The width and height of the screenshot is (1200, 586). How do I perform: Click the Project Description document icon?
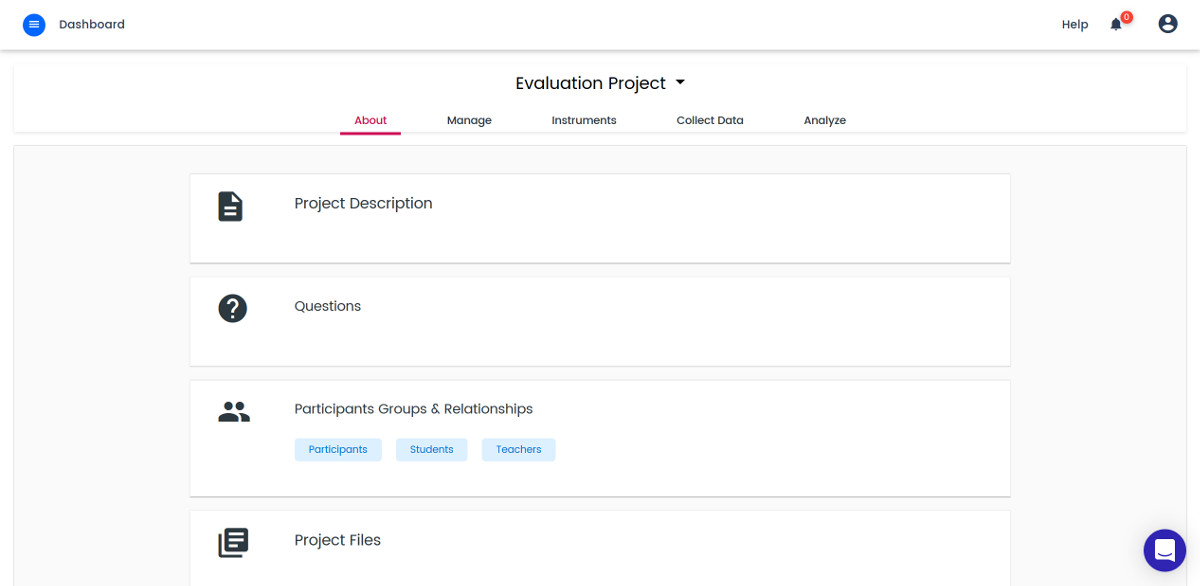231,207
